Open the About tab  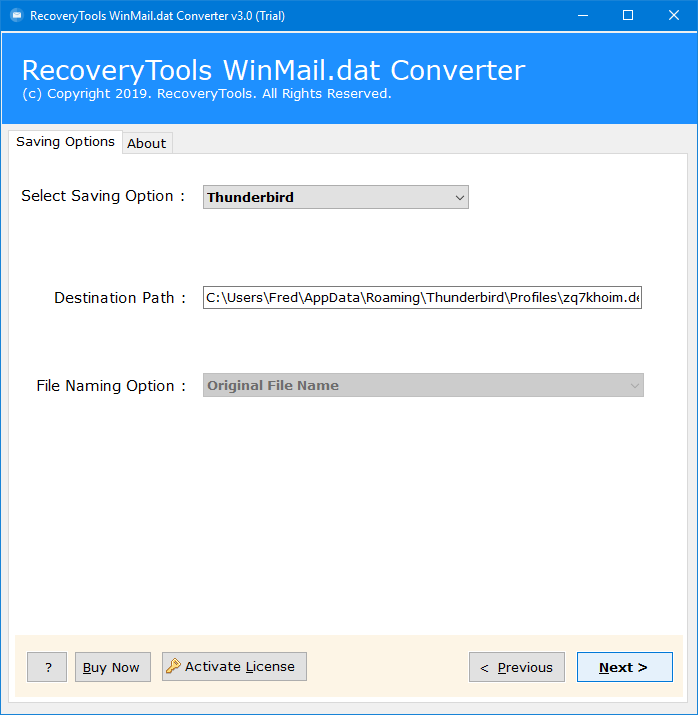[147, 143]
